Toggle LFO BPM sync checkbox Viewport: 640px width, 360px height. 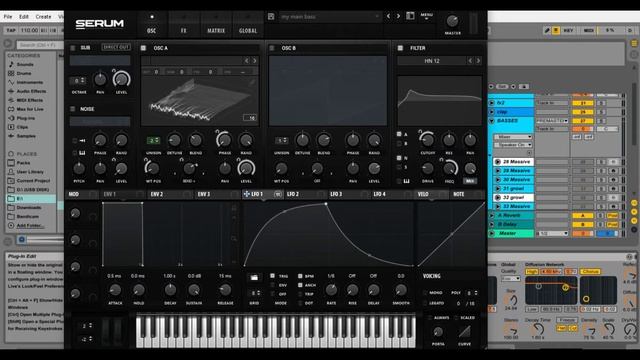click(x=300, y=276)
